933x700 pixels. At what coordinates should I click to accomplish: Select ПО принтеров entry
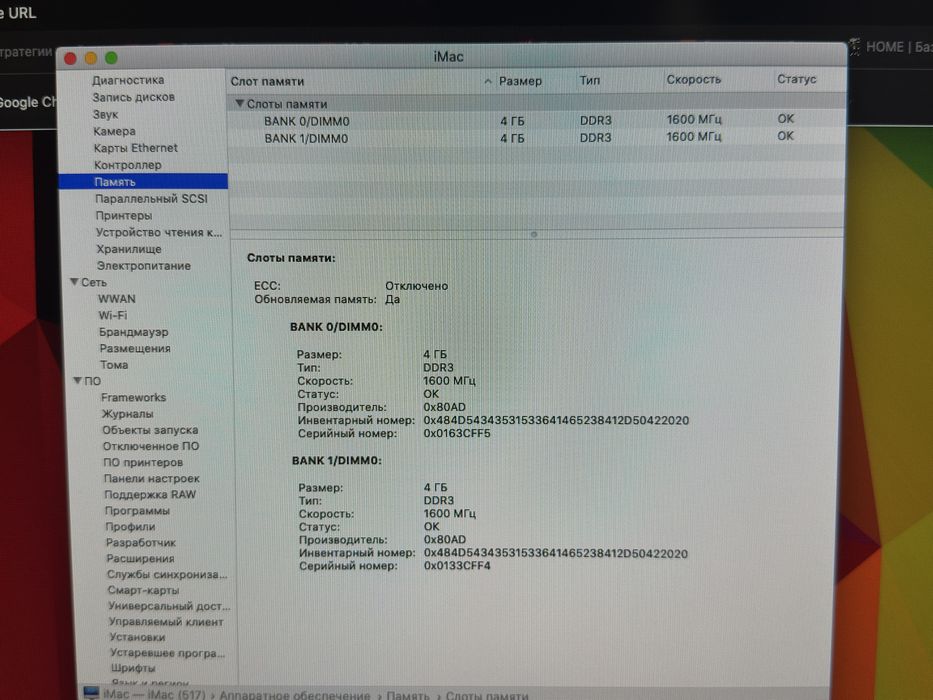point(143,462)
